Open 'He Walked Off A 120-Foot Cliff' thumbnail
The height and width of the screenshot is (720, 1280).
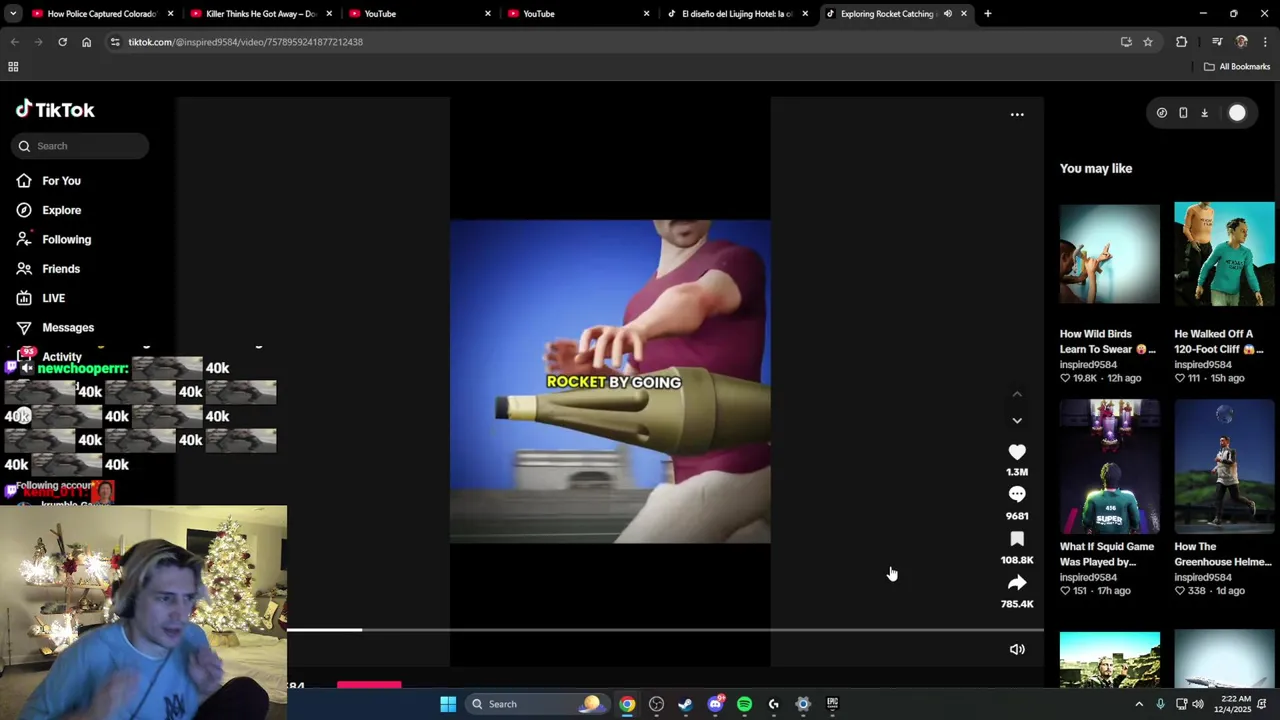pyautogui.click(x=1224, y=254)
